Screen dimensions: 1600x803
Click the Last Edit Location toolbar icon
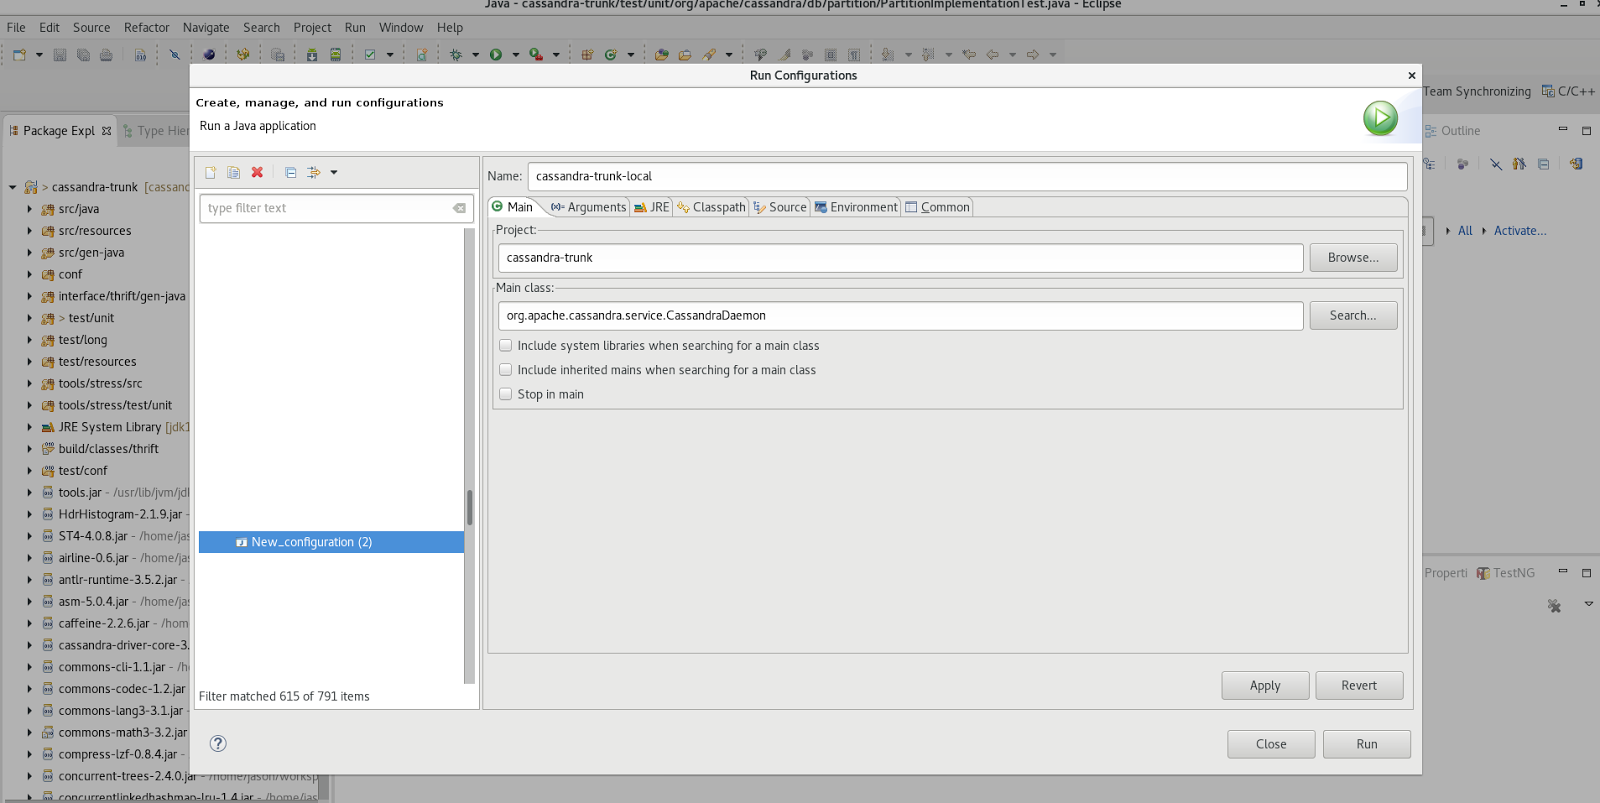click(x=969, y=55)
